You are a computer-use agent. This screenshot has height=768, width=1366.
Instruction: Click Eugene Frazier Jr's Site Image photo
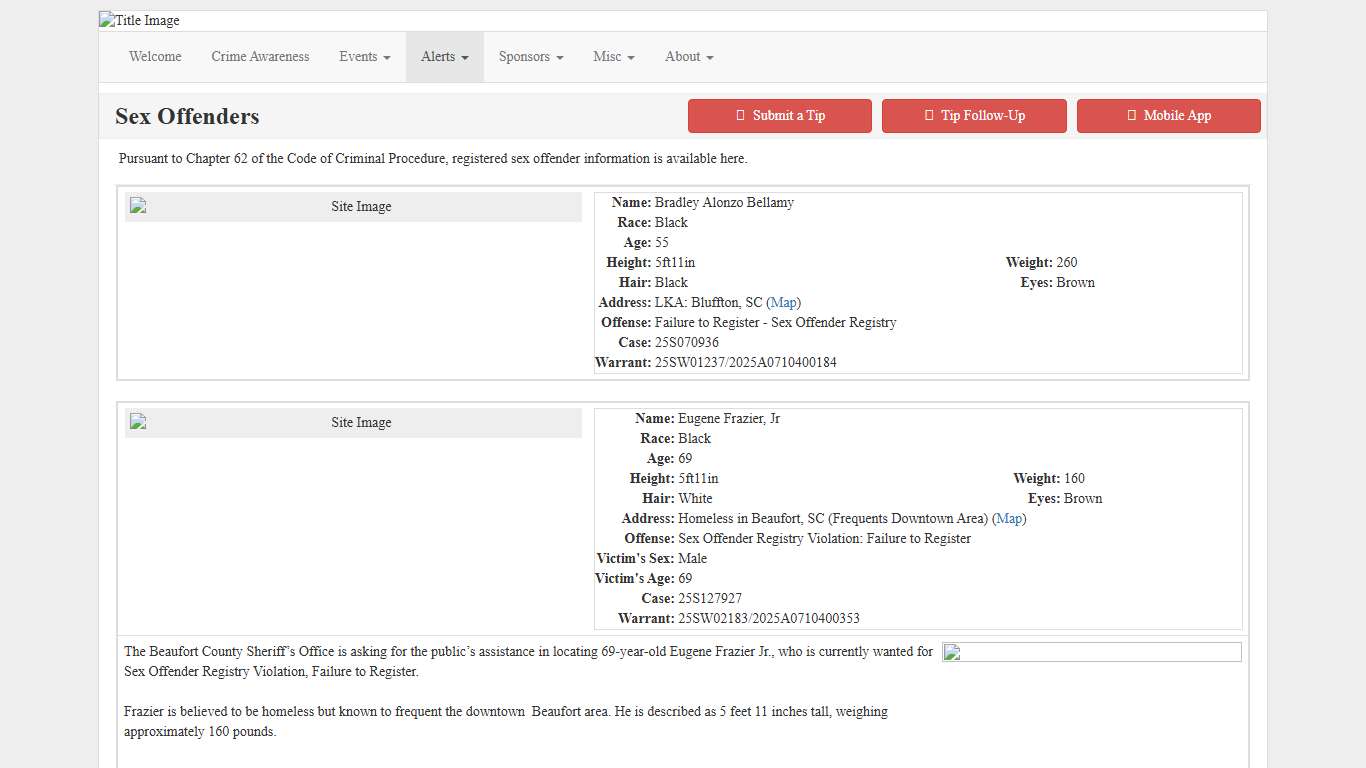(353, 423)
